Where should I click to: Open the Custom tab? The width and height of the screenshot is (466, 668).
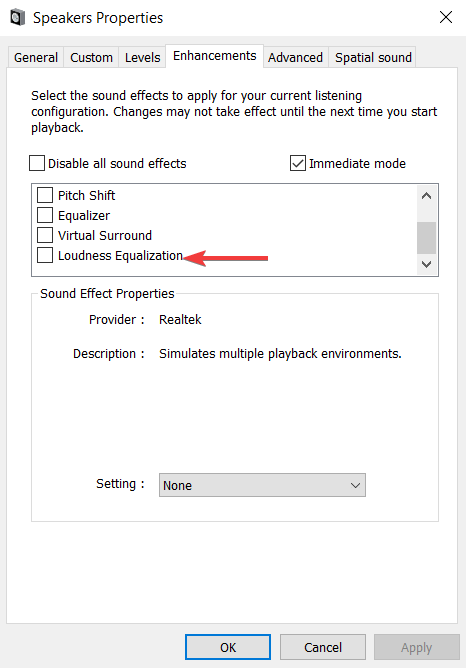point(91,58)
